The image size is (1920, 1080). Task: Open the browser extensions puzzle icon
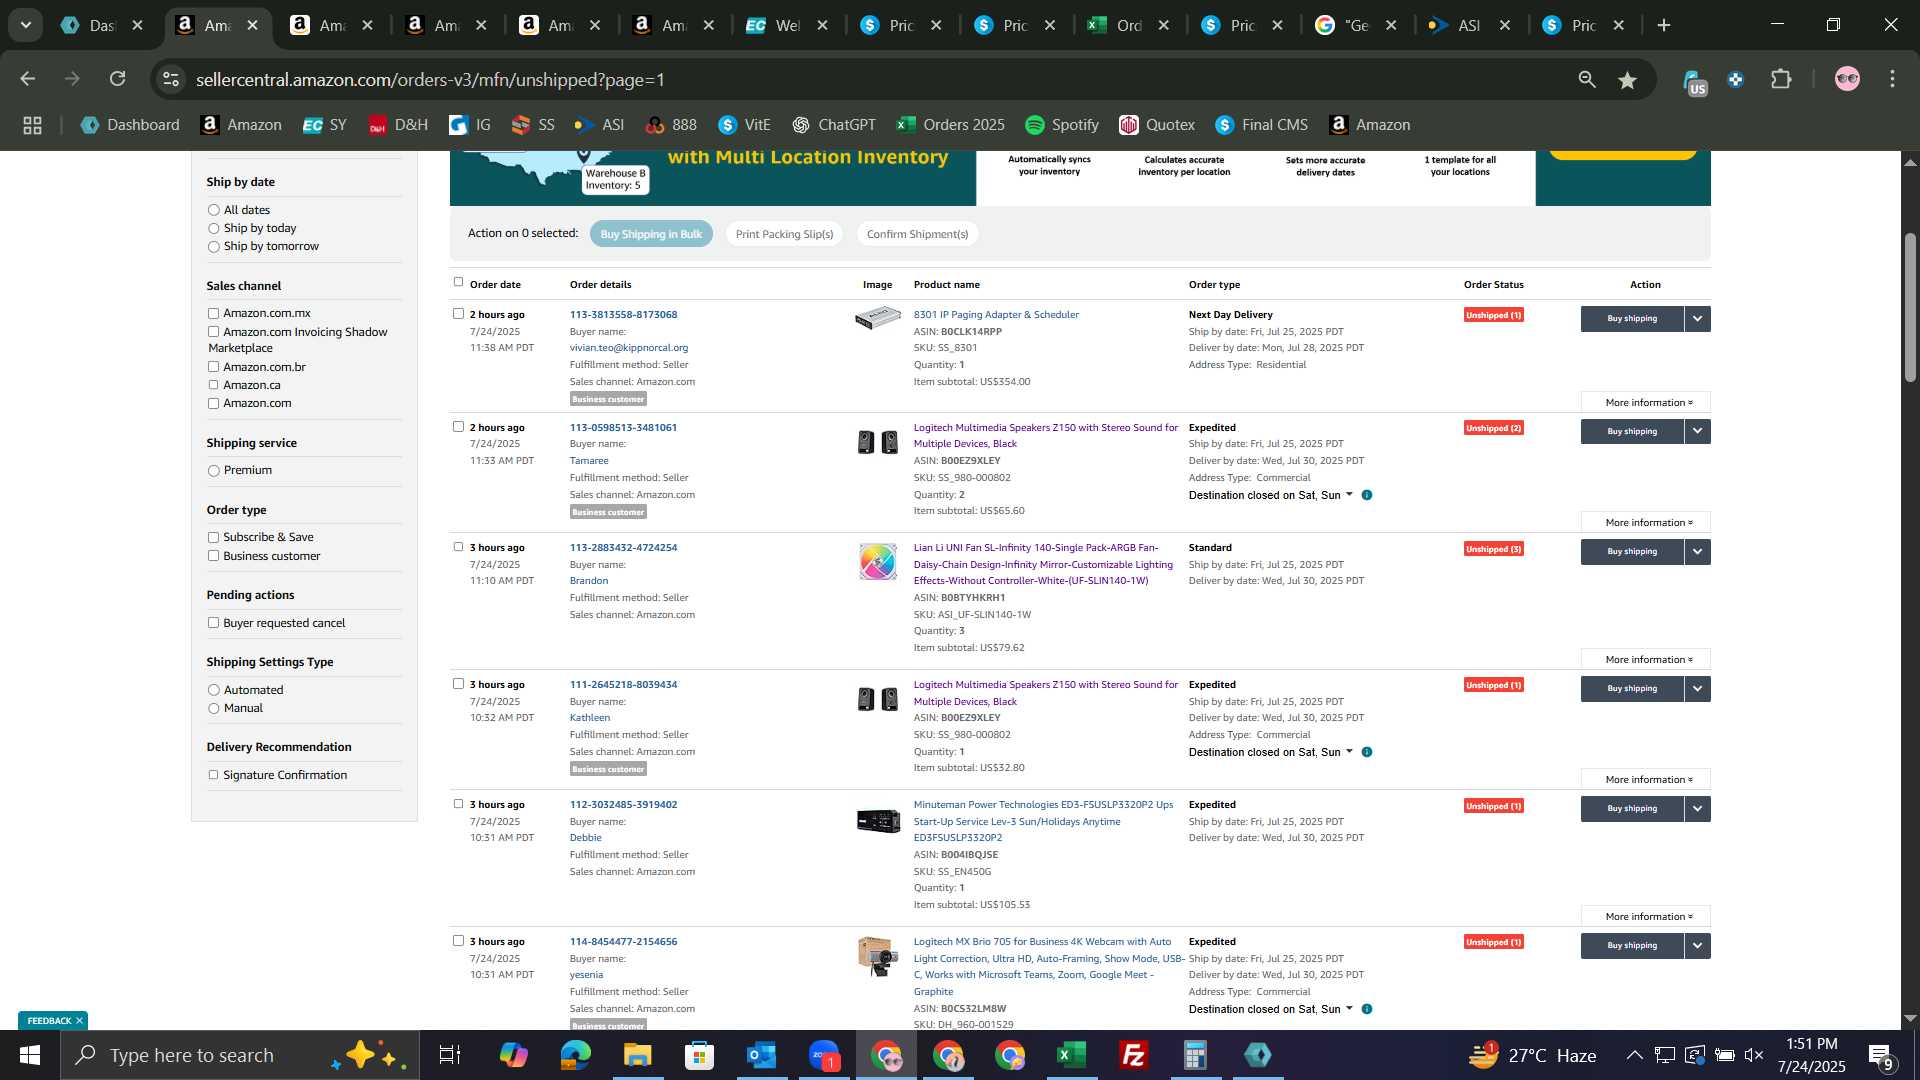[1781, 79]
